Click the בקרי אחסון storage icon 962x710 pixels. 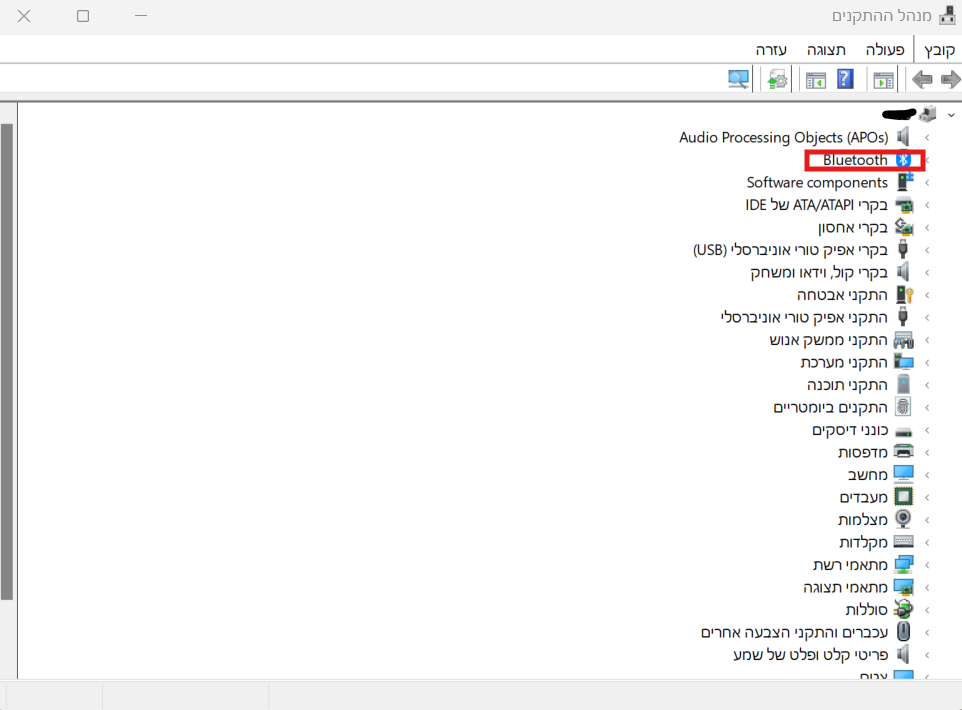pos(904,227)
